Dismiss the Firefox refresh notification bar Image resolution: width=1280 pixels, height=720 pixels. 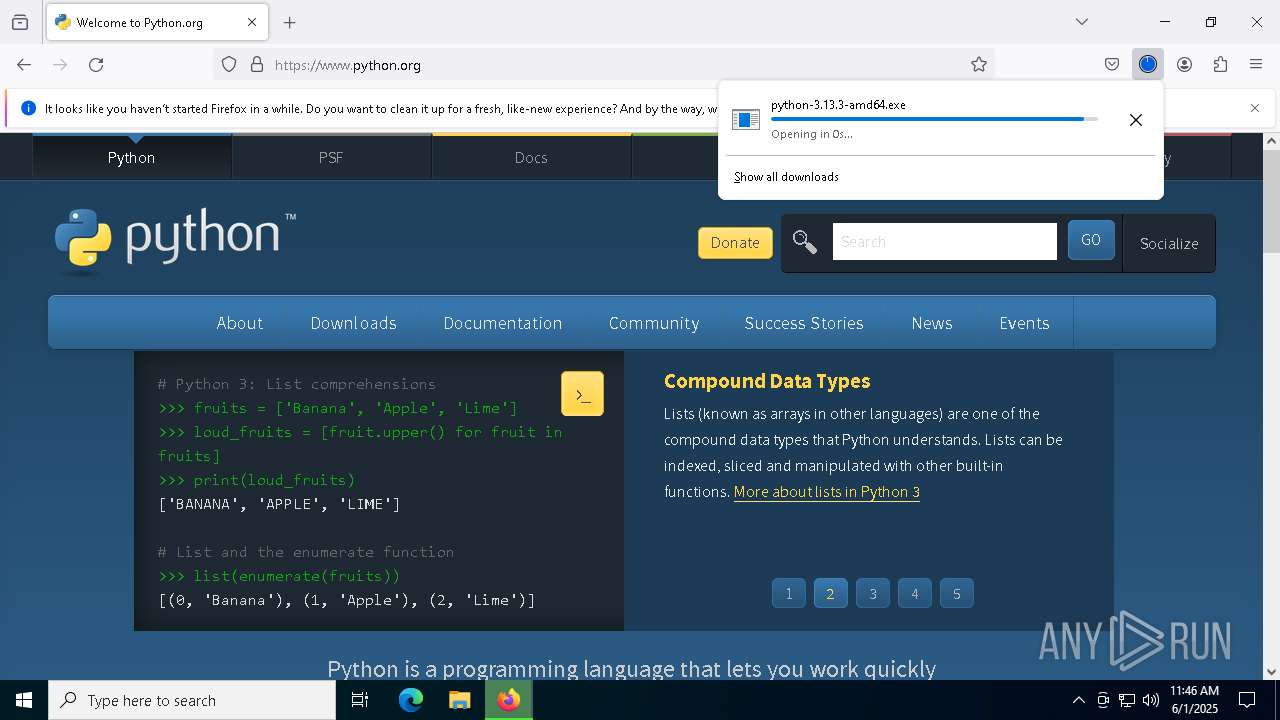pos(1255,108)
